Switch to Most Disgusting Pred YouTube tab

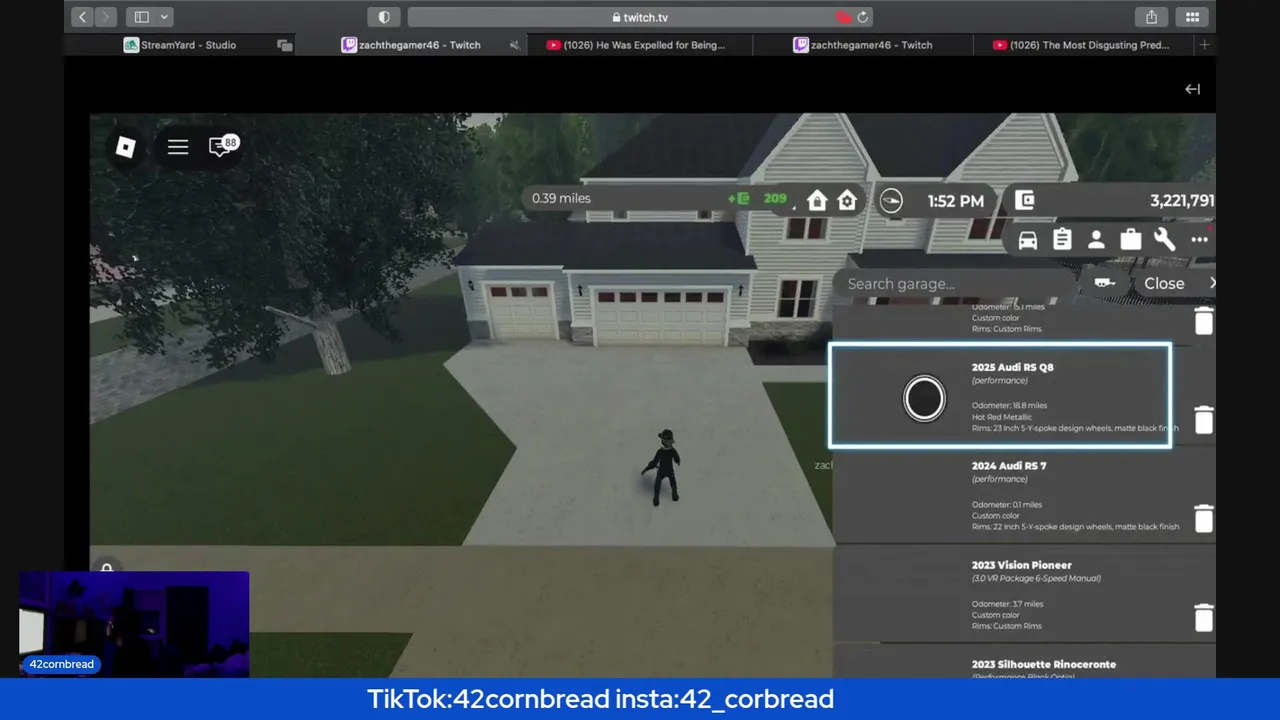coord(1083,45)
